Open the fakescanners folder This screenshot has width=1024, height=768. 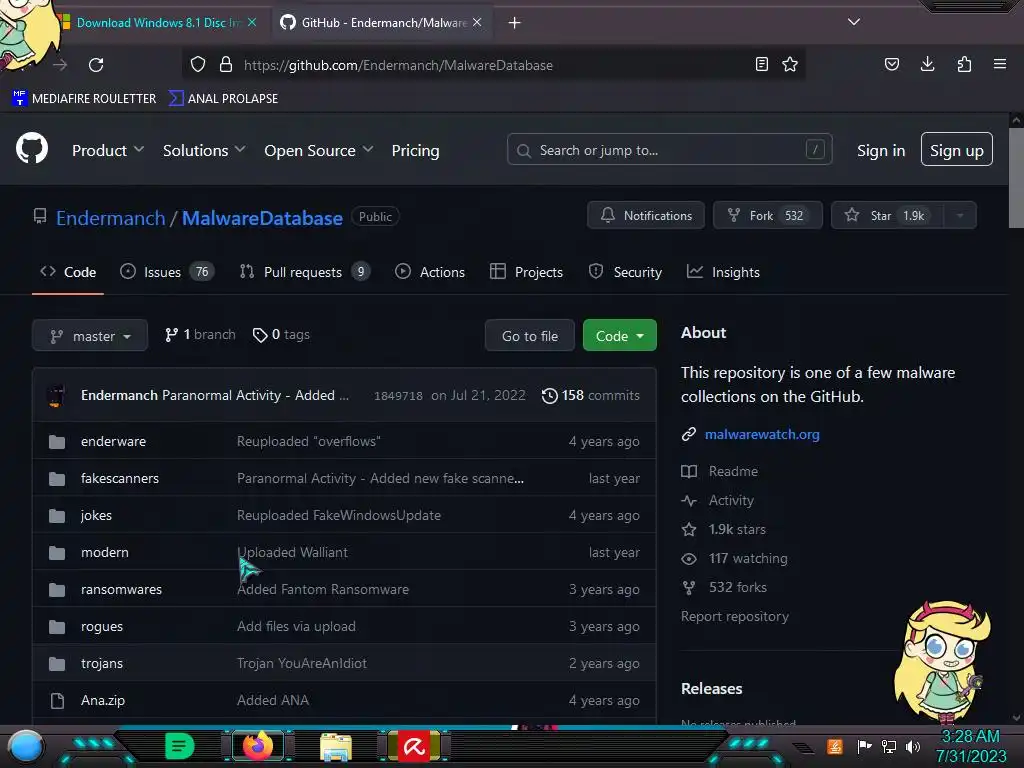point(120,478)
